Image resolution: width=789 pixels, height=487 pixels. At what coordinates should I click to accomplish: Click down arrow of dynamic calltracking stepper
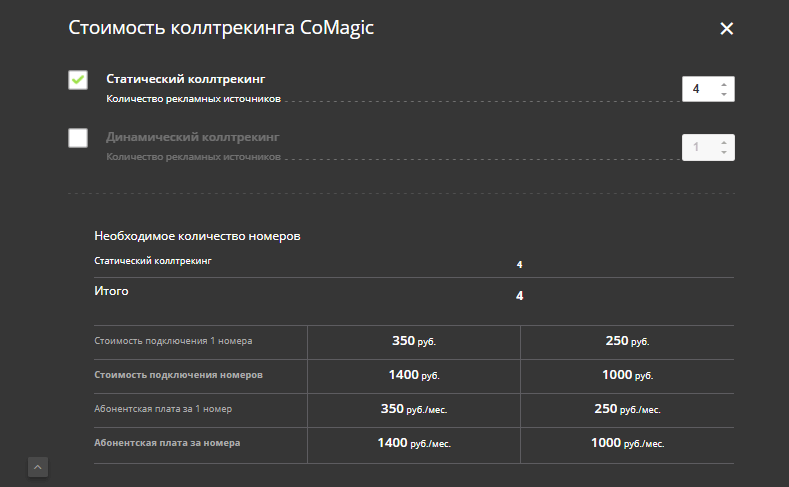click(724, 153)
